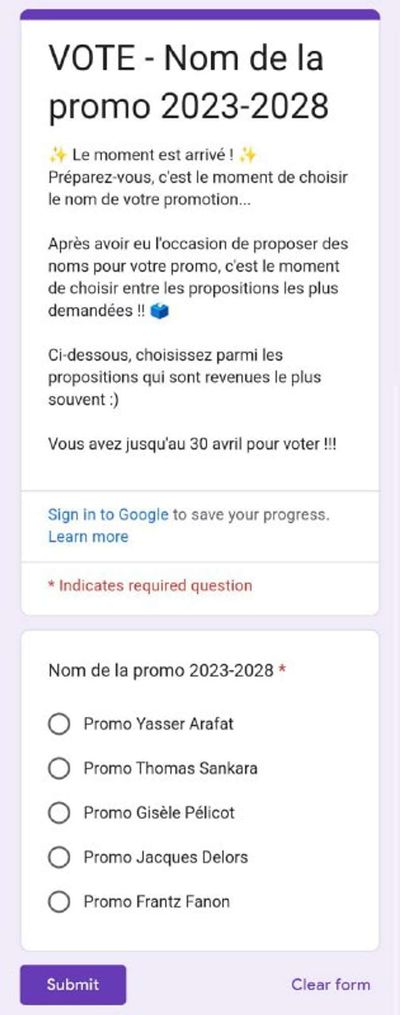The image size is (400, 1015).
Task: Select the Promo Yasser Arafat radio circle
Action: [x=59, y=724]
